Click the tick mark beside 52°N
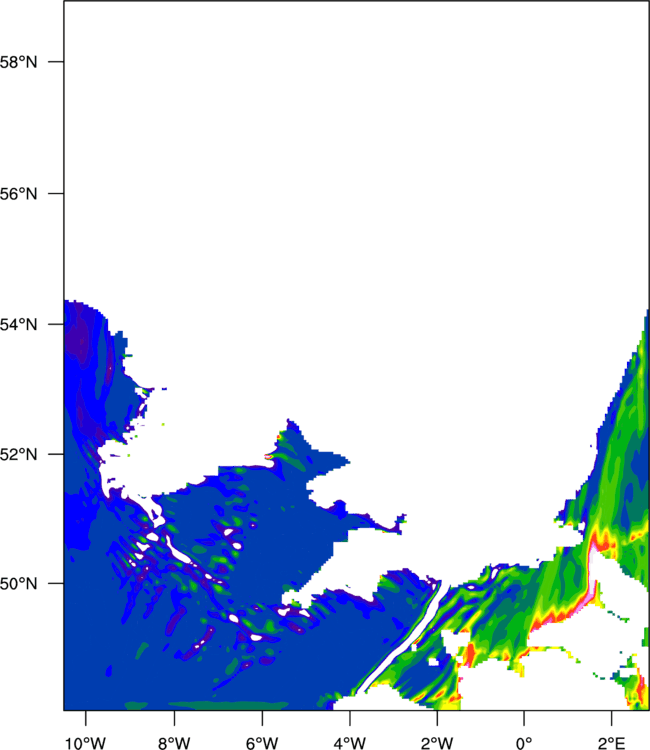 point(56,454)
